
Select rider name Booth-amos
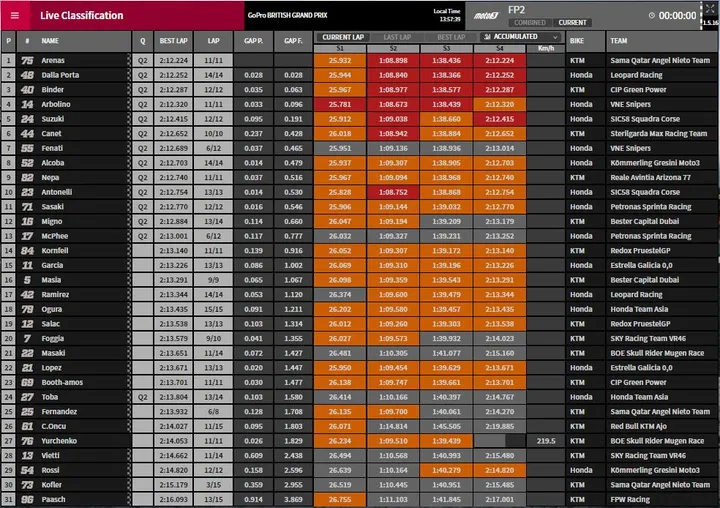coord(62,382)
